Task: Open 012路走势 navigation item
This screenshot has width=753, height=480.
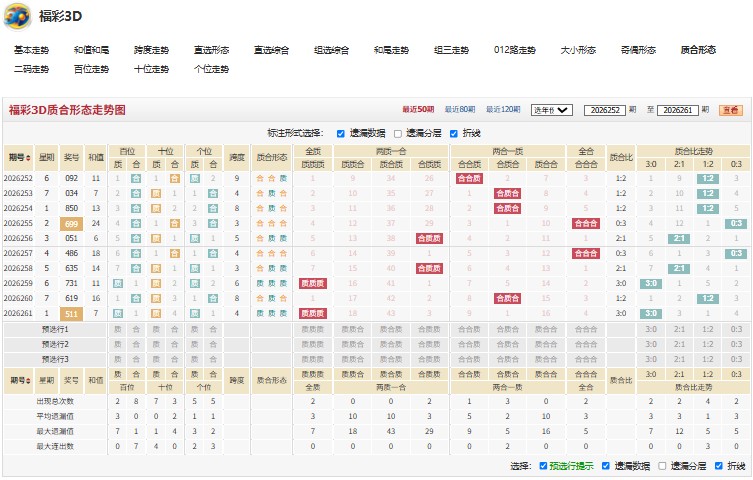Action: tap(514, 50)
